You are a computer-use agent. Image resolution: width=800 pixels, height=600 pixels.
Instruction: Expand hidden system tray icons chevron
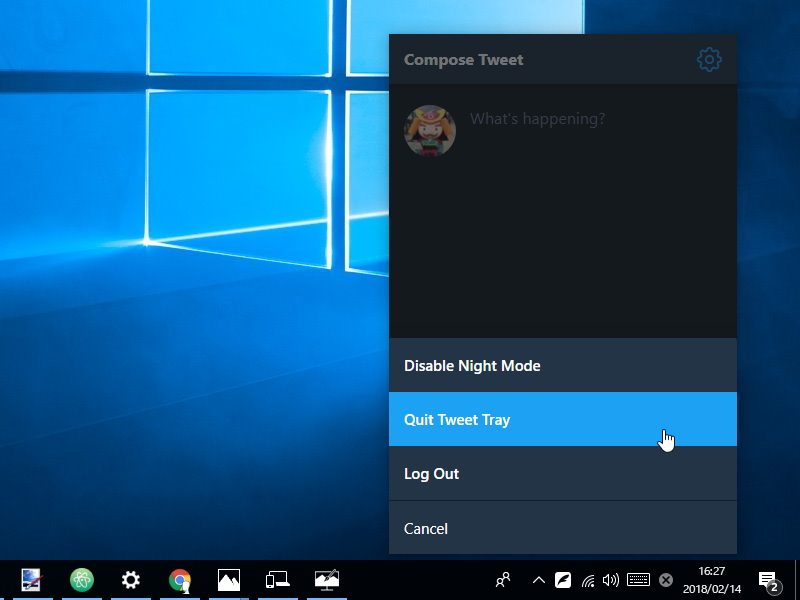[539, 580]
